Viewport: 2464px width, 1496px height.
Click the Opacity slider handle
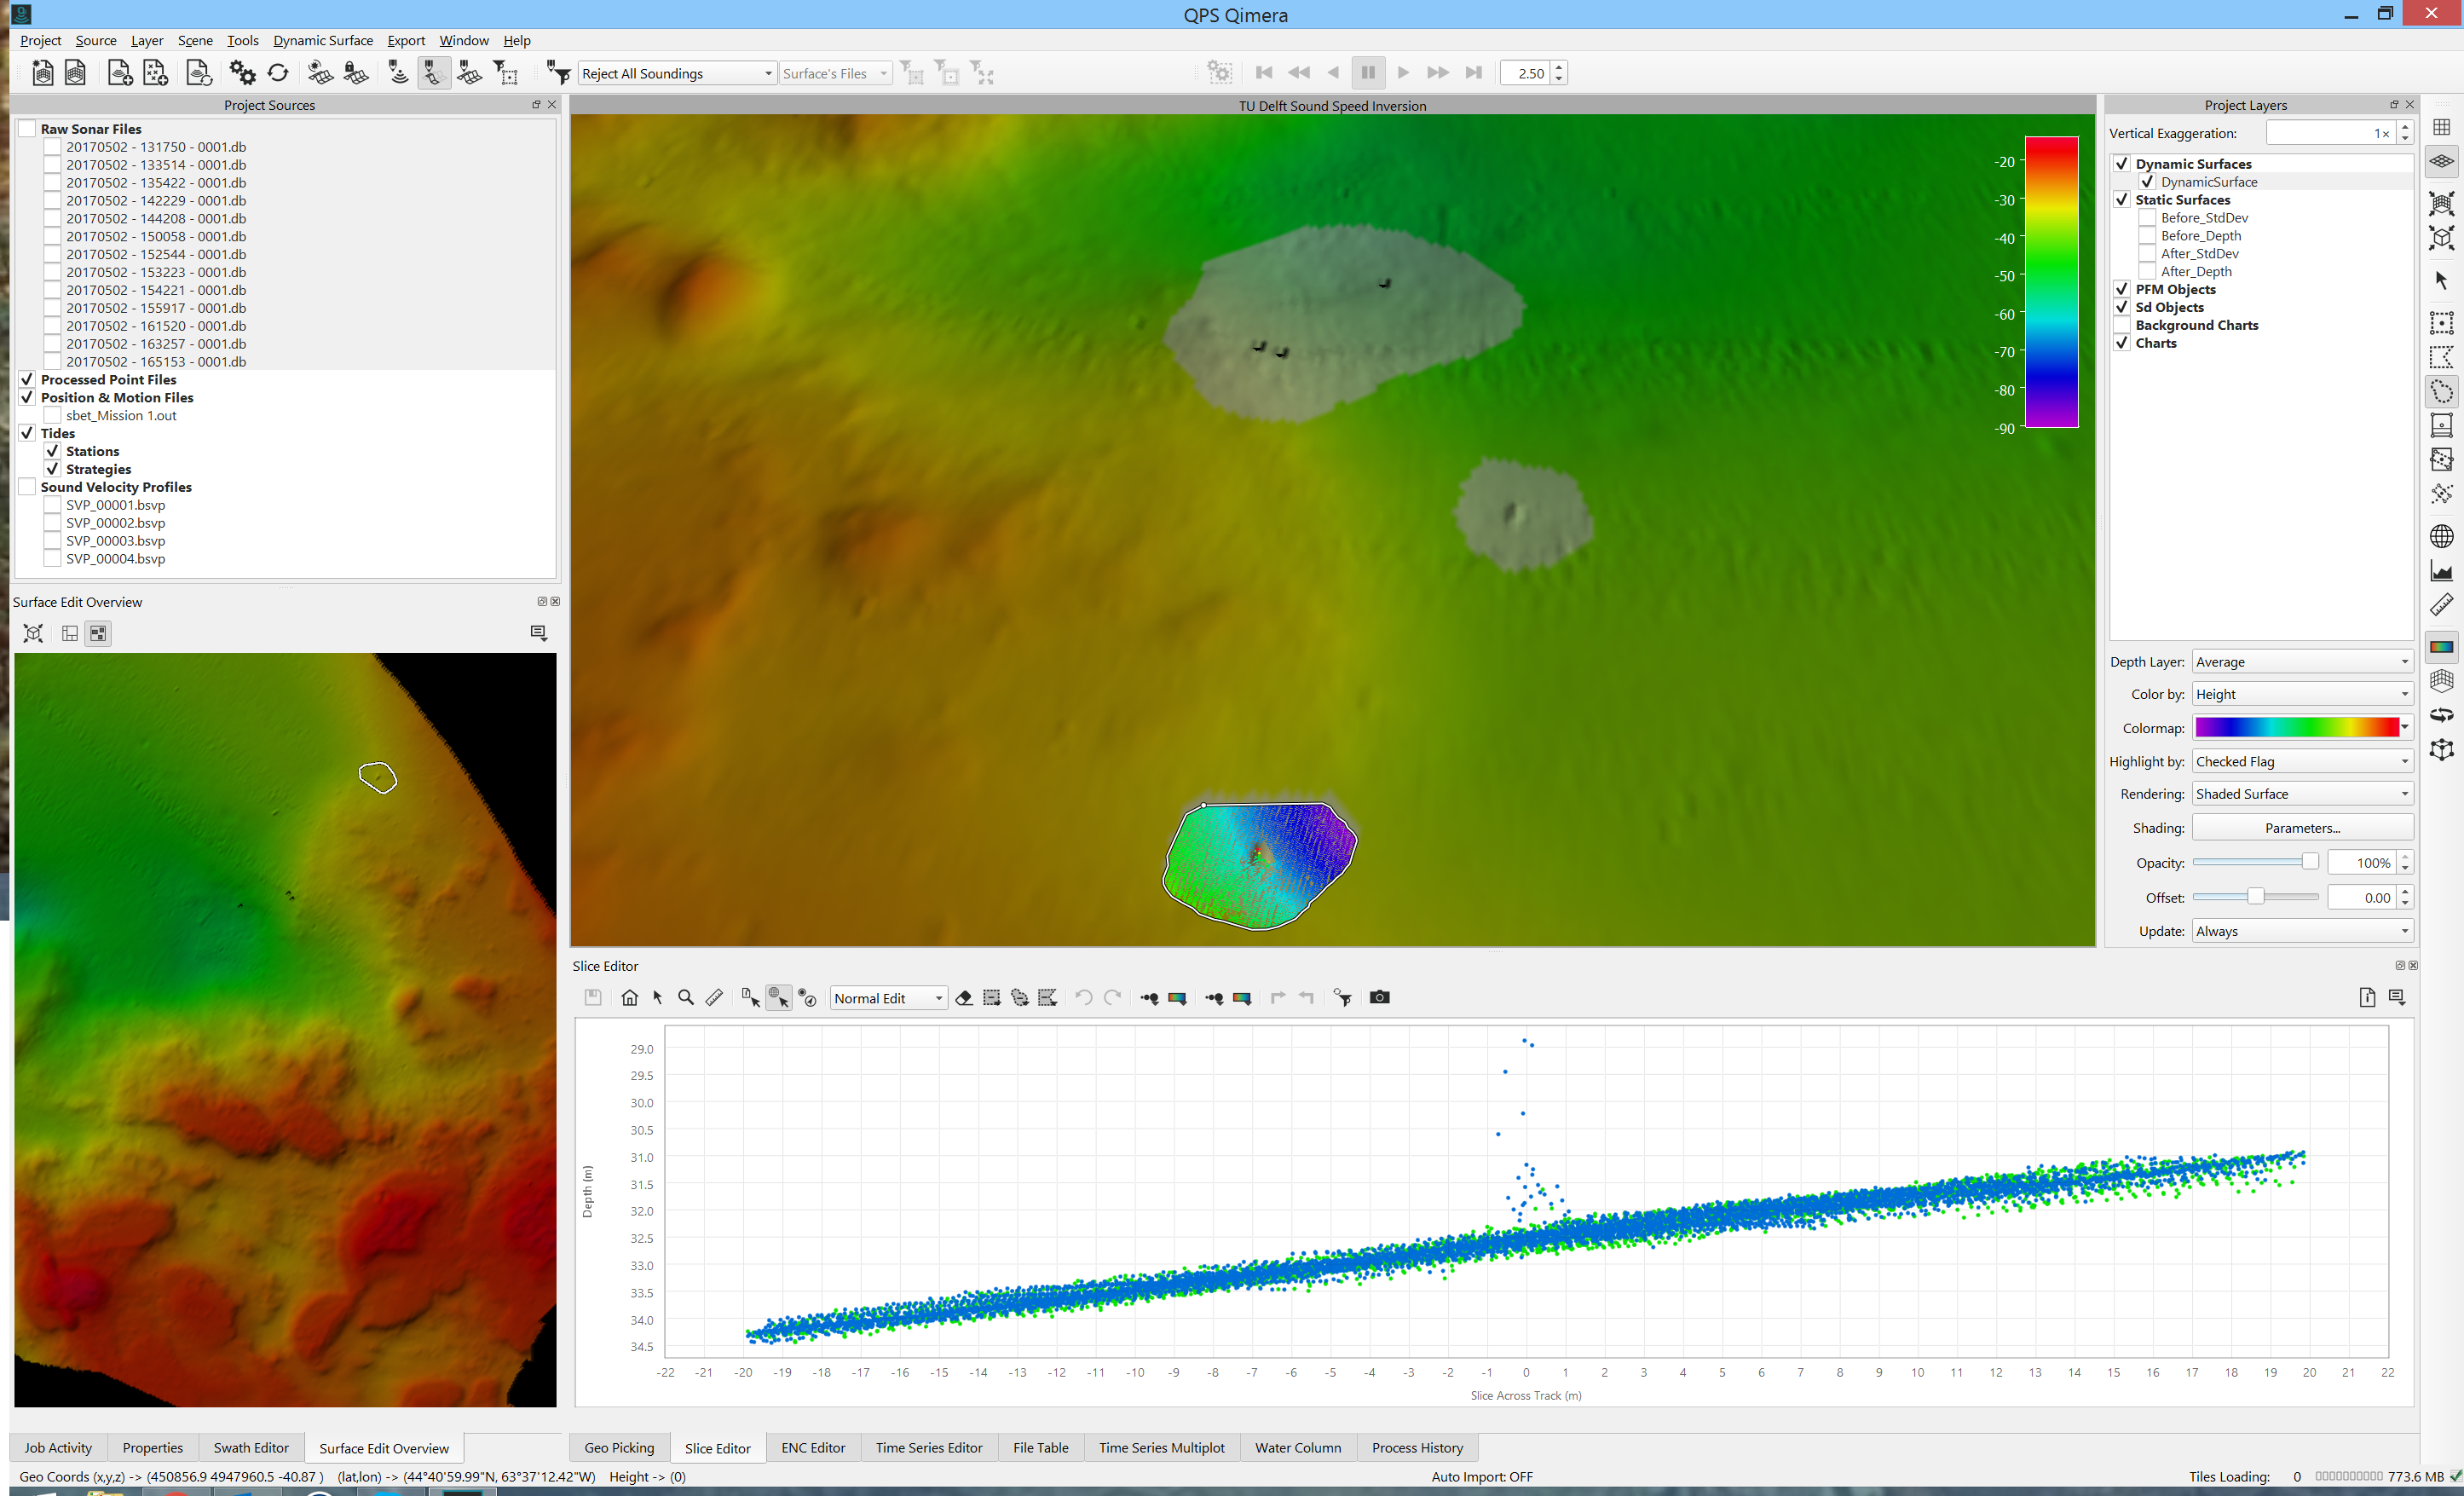[x=2309, y=862]
